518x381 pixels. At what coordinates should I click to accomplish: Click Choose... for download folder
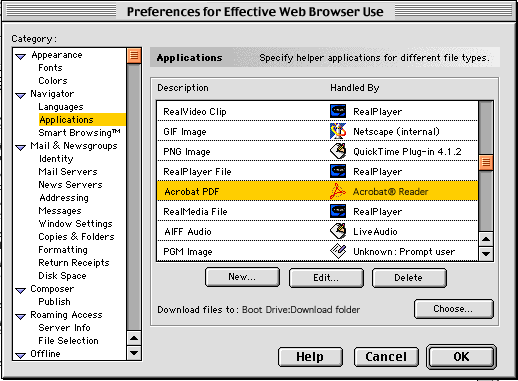click(453, 309)
